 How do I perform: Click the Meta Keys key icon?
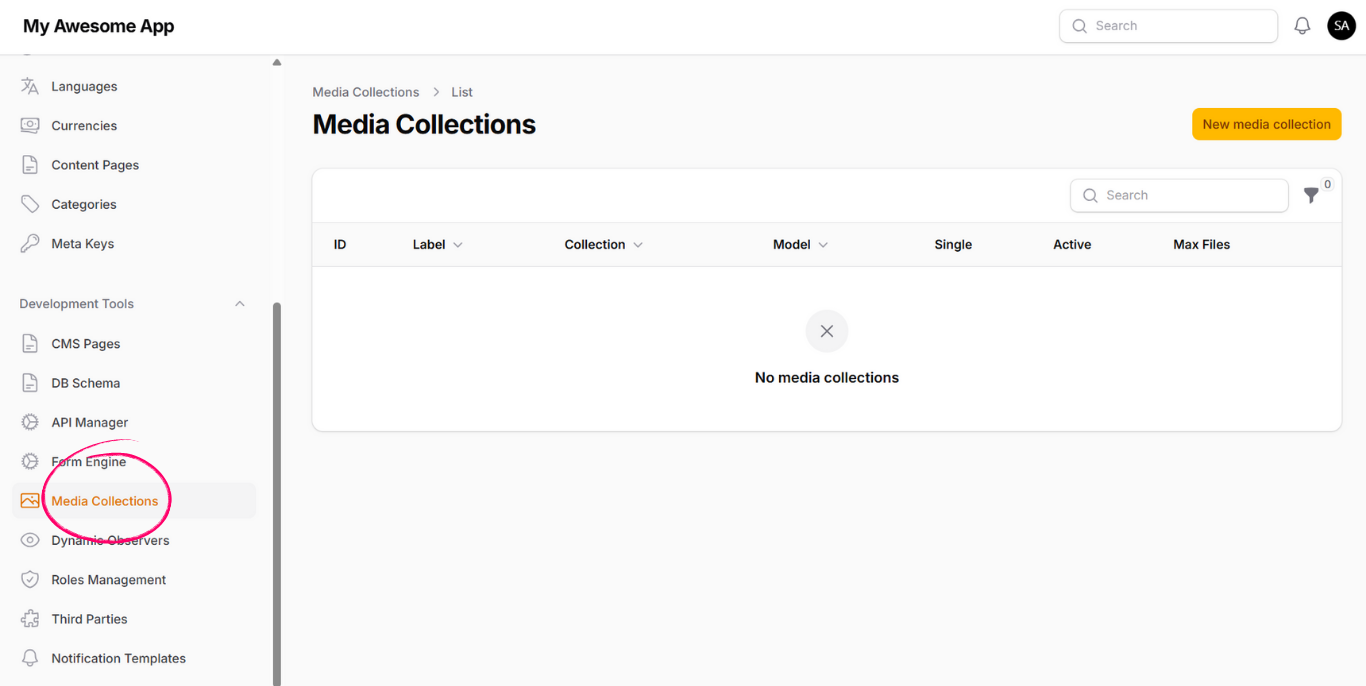point(30,244)
